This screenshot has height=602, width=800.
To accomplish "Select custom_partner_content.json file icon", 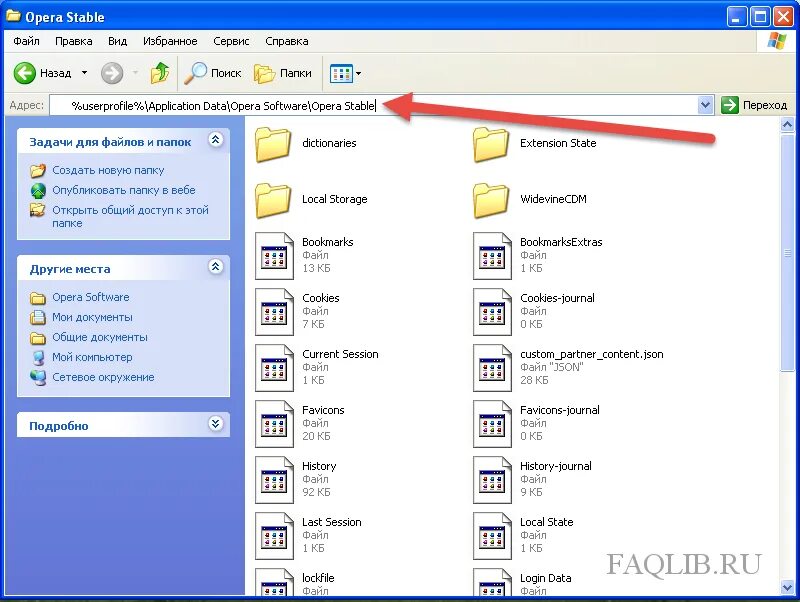I will point(492,368).
